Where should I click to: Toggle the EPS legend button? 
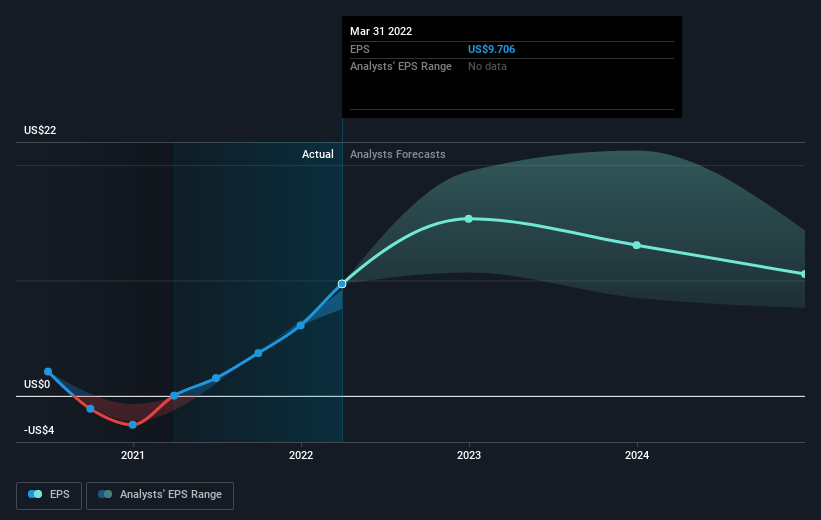[x=49, y=495]
